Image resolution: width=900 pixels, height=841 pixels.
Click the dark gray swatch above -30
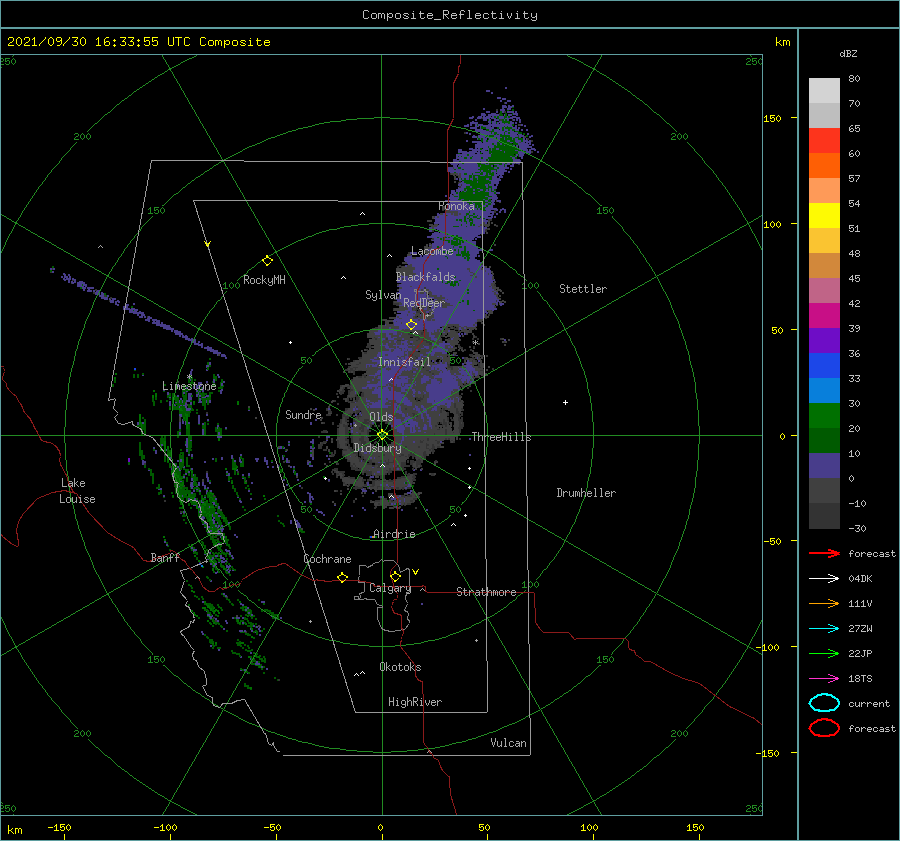(x=824, y=516)
